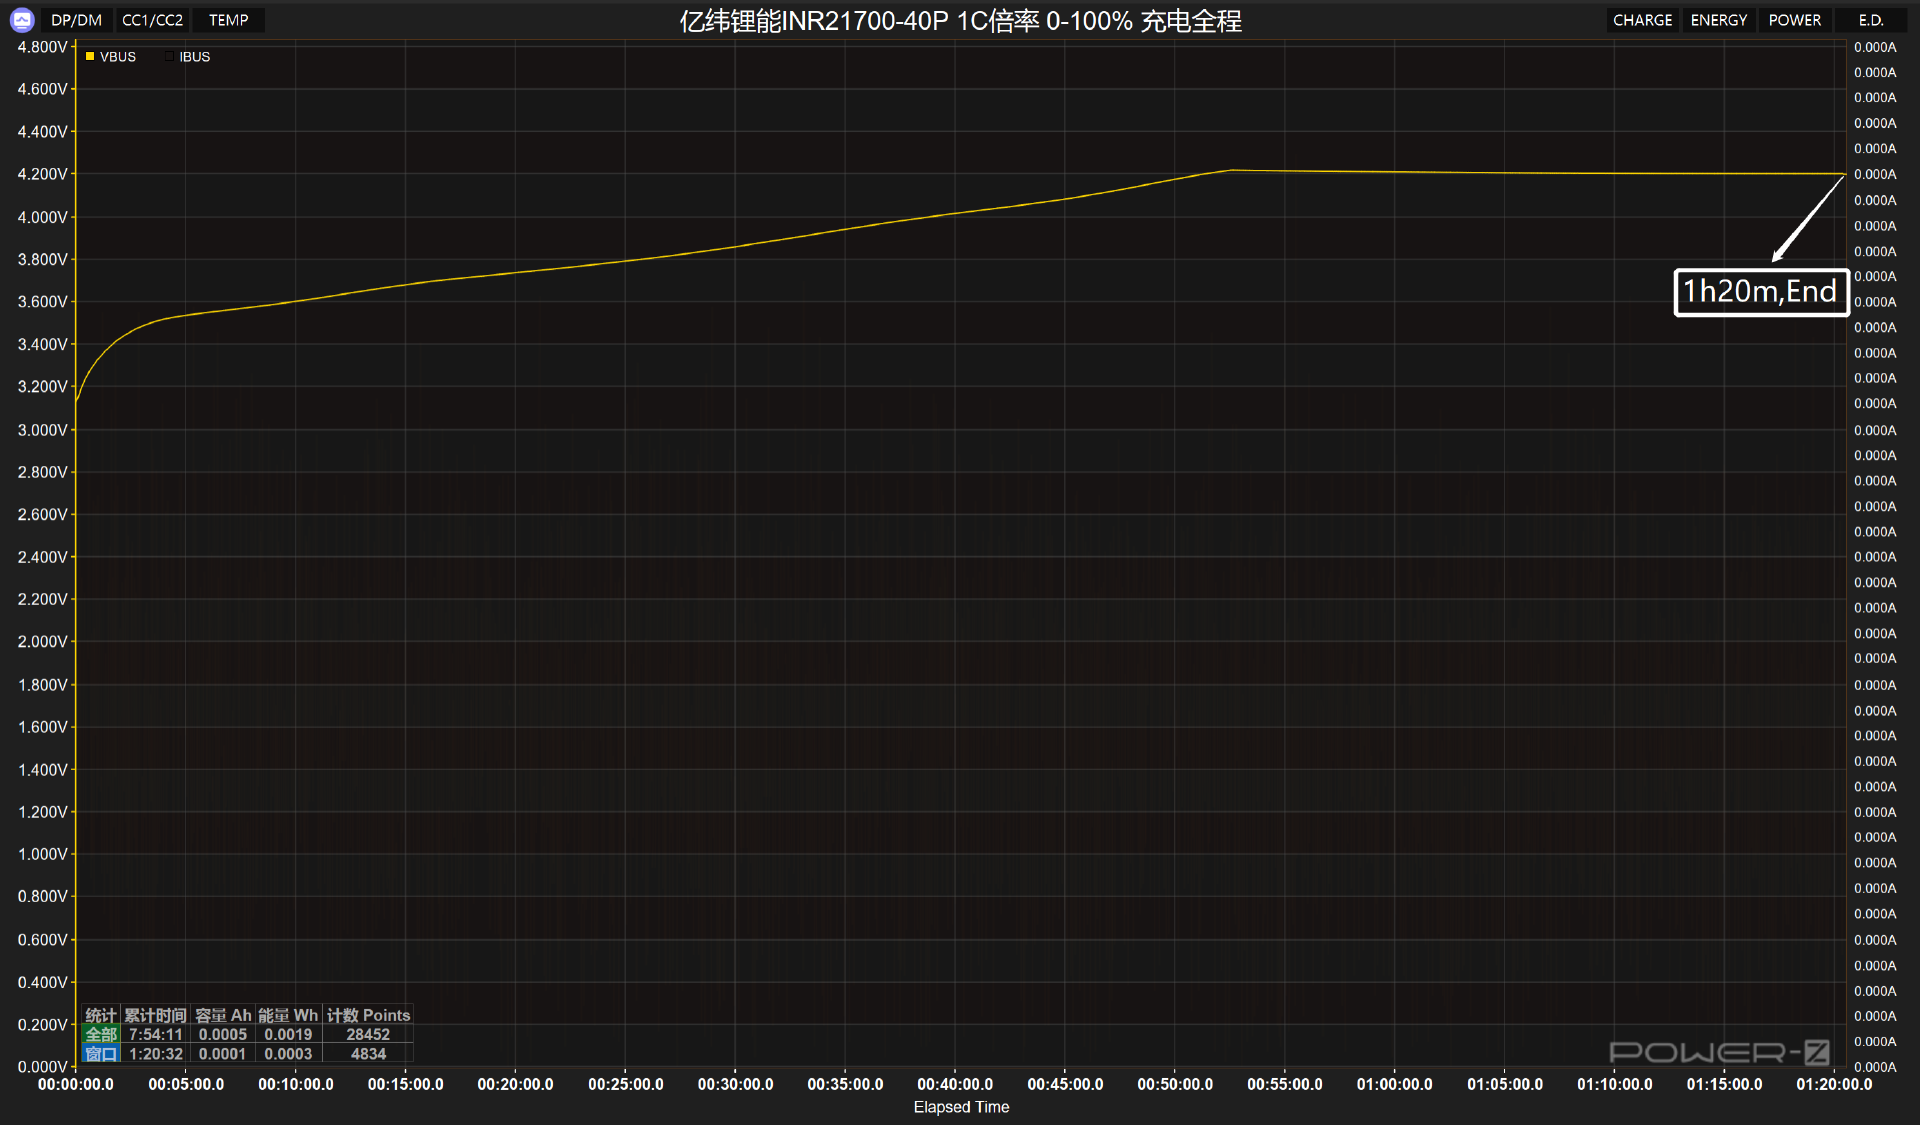Click the 0.0003 Wh window value
Screen dimensions: 1920x1125
coord(288,1053)
